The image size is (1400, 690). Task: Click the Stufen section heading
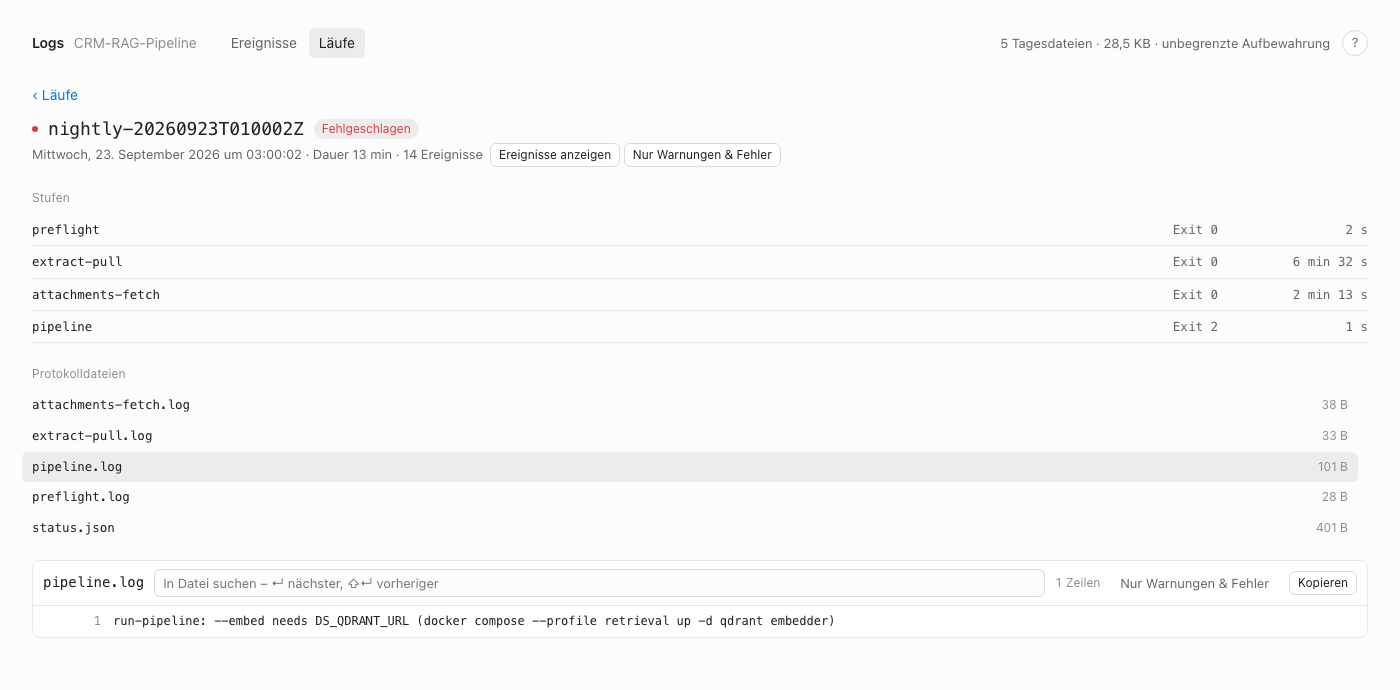51,198
